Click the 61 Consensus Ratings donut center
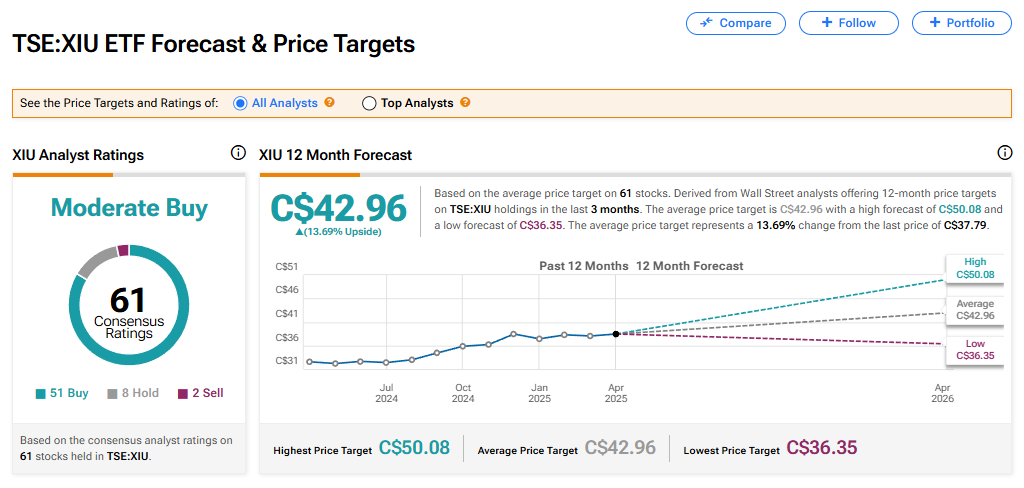 point(129,312)
